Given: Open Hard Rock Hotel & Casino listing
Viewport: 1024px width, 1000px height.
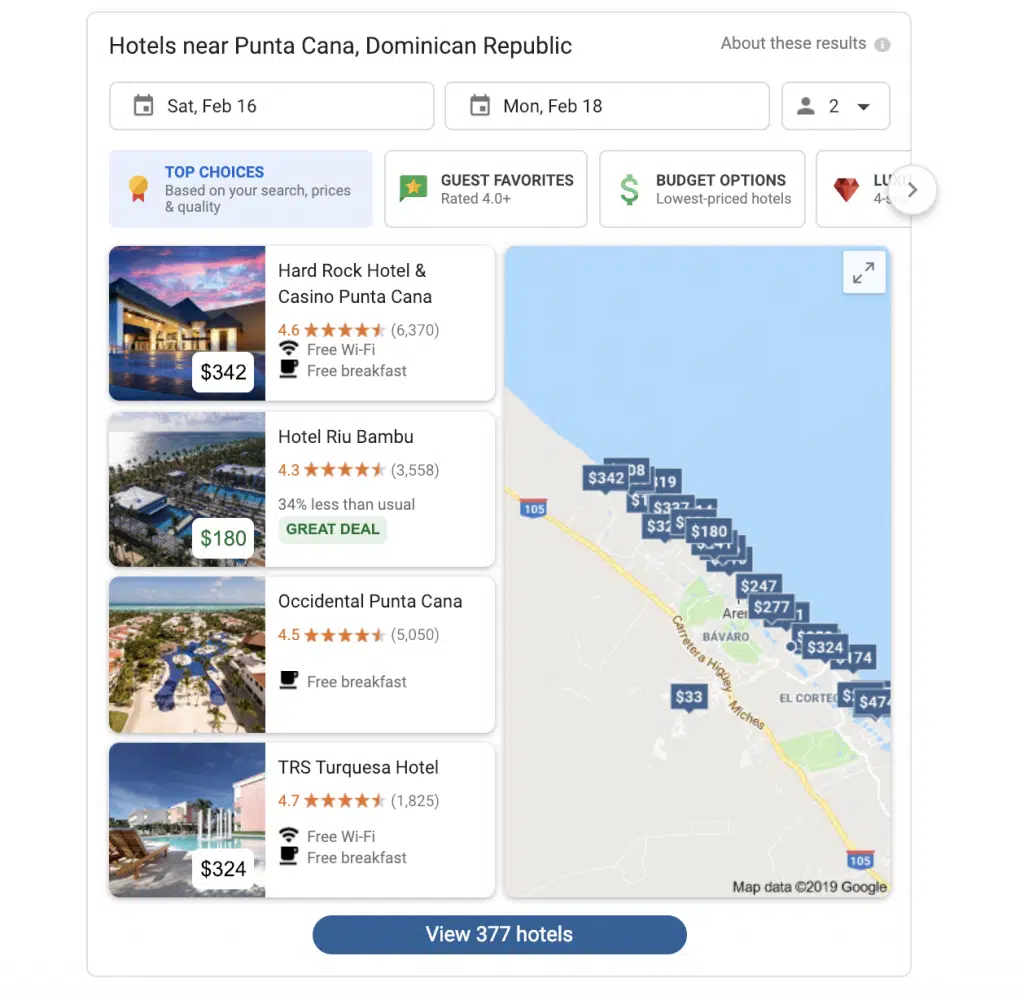Looking at the screenshot, I should tap(354, 284).
